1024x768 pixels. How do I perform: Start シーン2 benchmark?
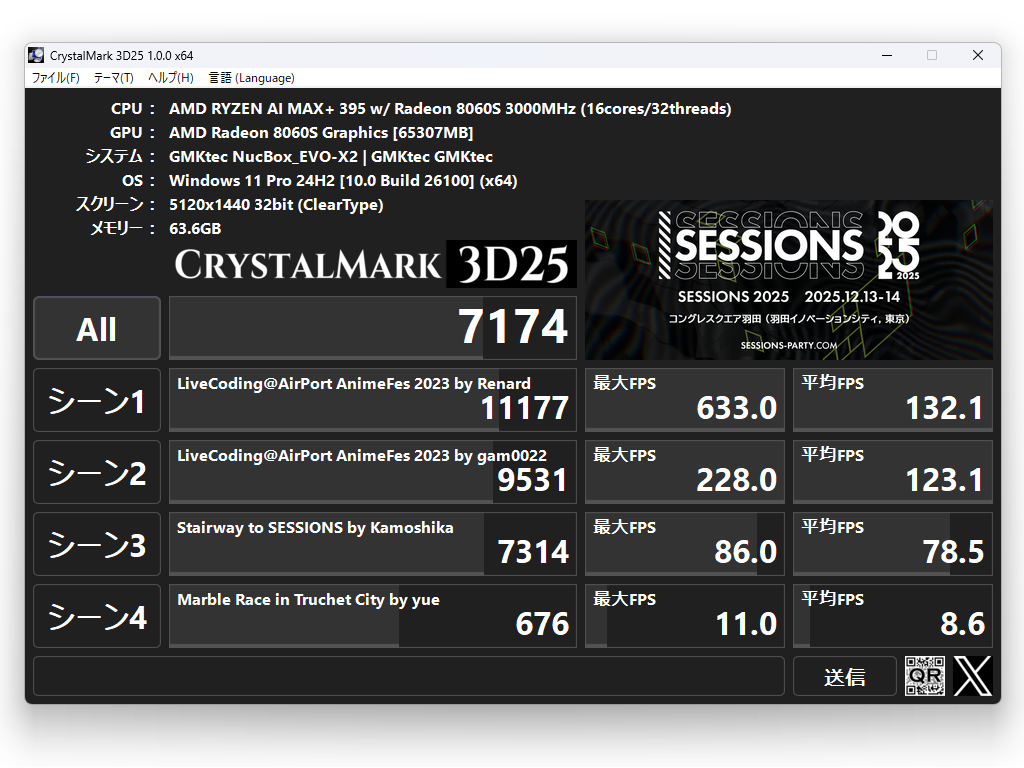pos(96,471)
